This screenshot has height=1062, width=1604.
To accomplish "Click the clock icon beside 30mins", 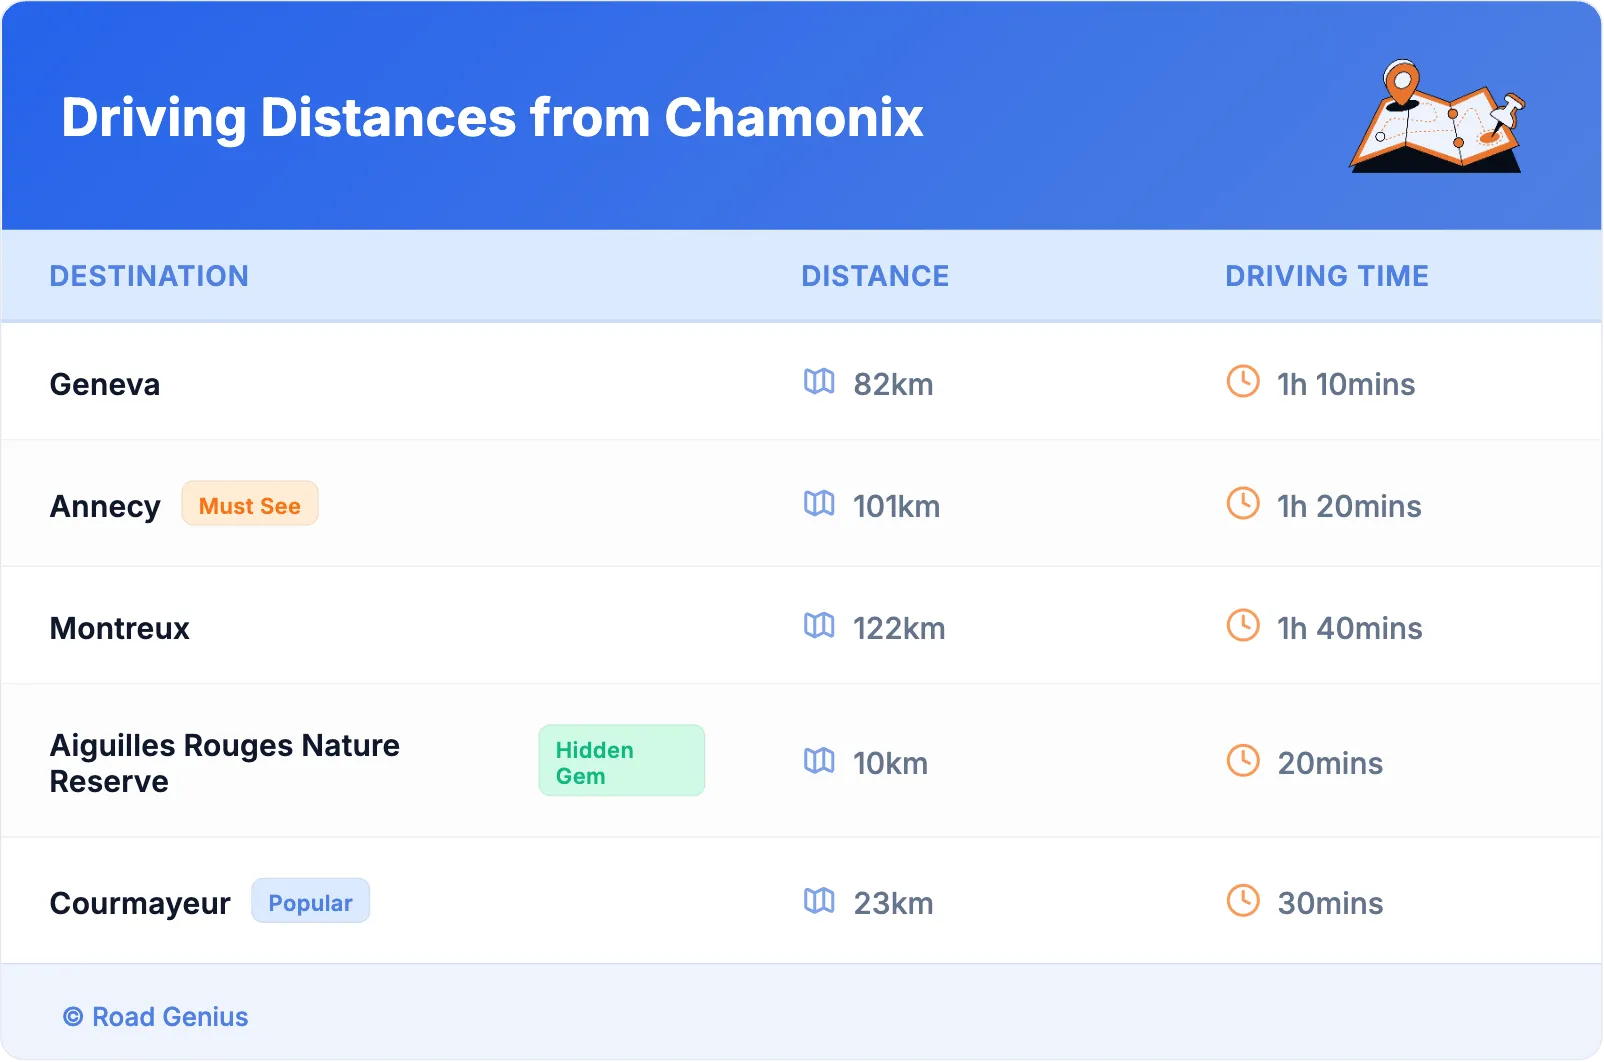I will (1243, 900).
